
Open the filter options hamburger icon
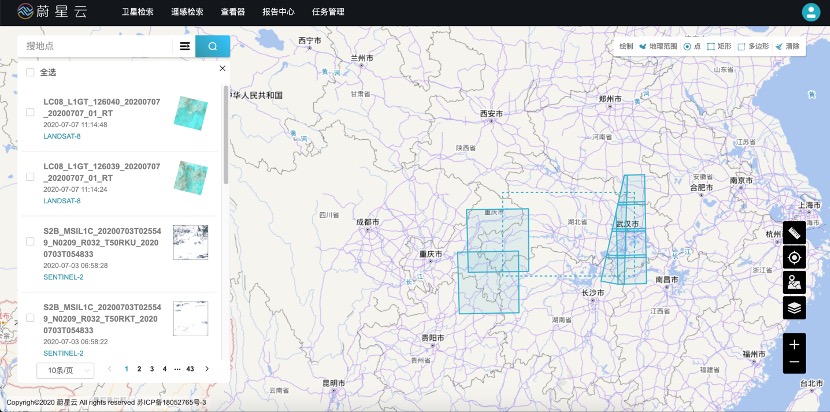[185, 46]
